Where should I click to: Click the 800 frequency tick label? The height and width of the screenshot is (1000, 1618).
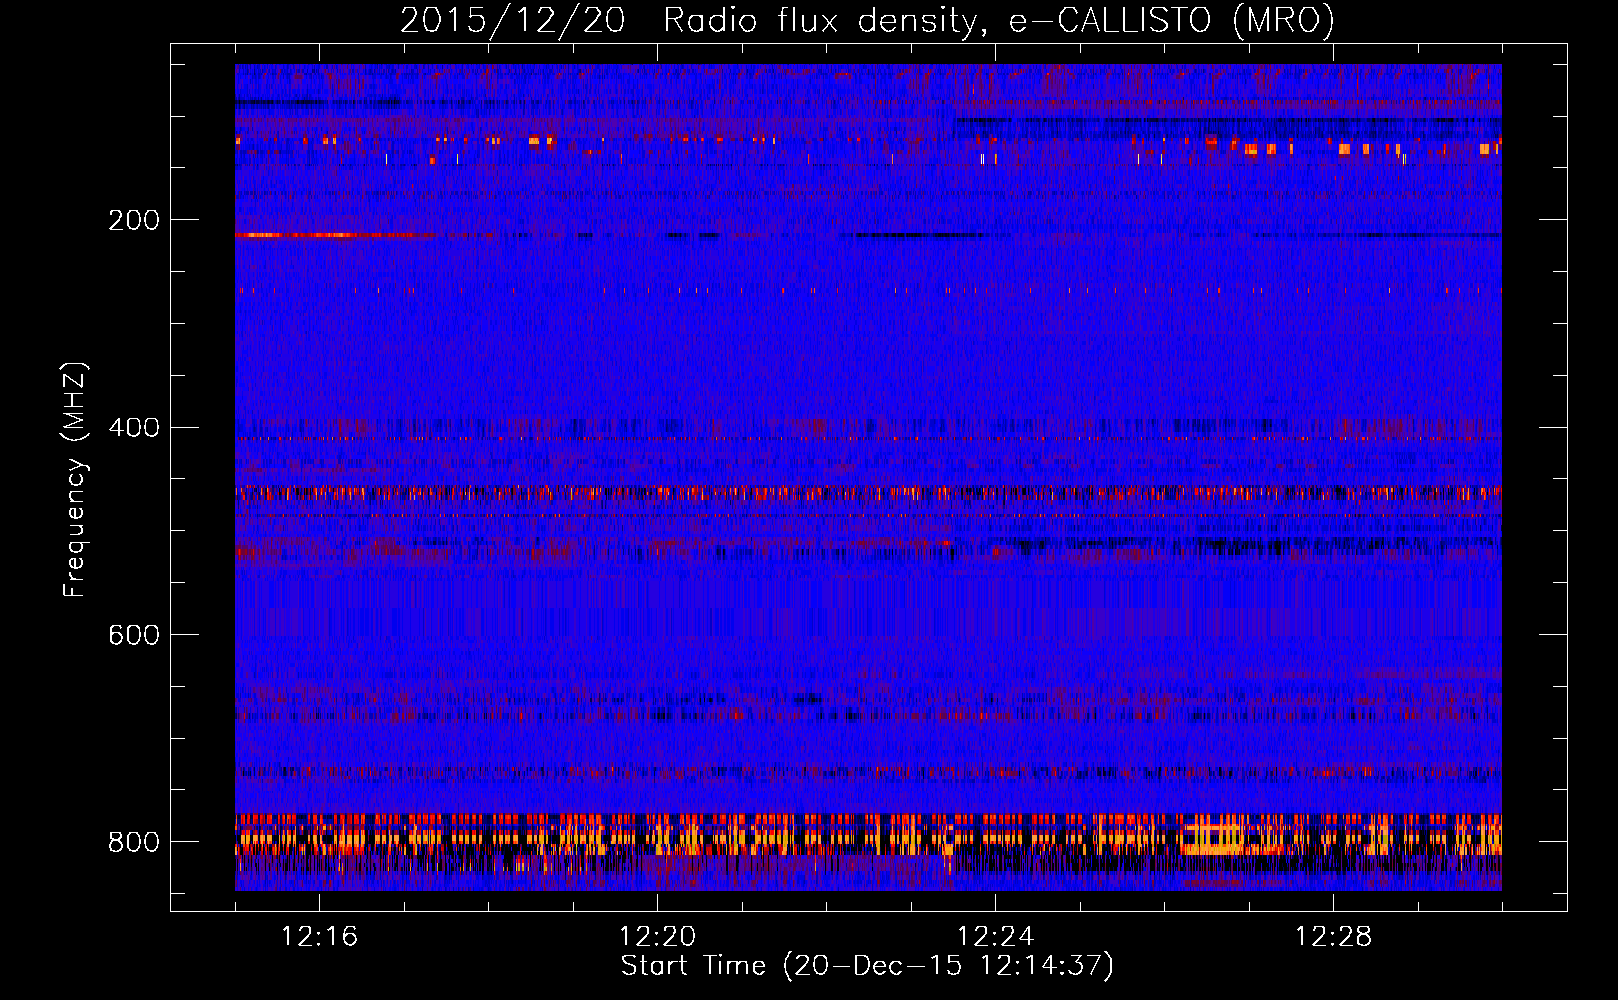point(134,842)
